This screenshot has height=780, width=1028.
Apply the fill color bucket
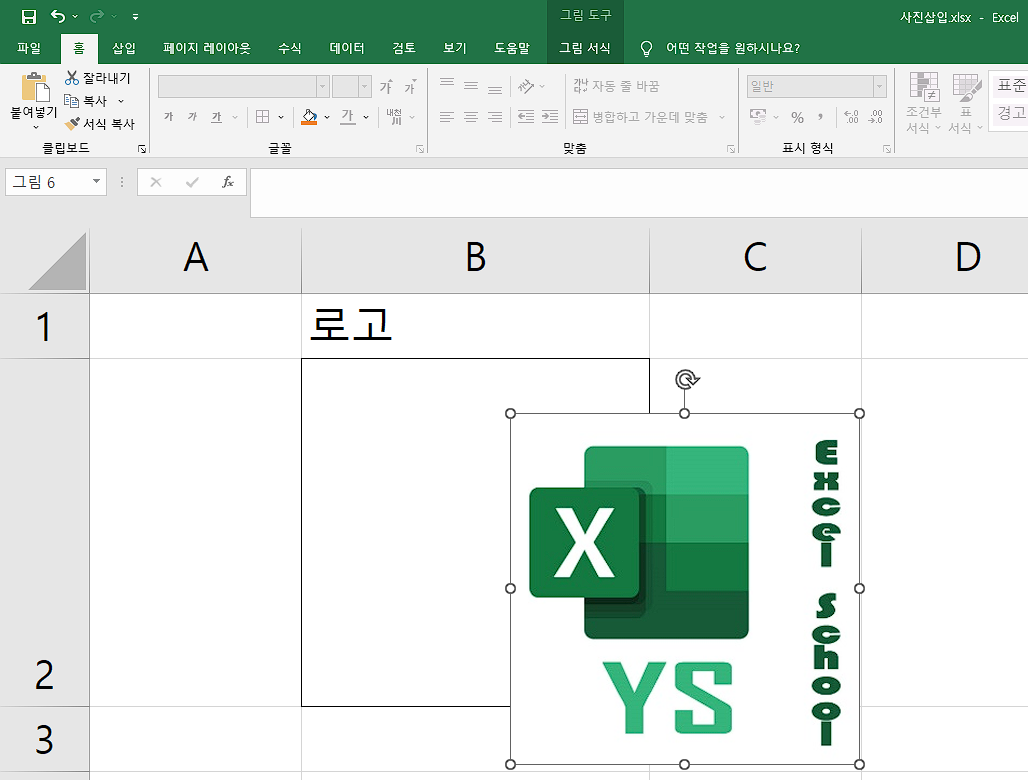coord(309,117)
